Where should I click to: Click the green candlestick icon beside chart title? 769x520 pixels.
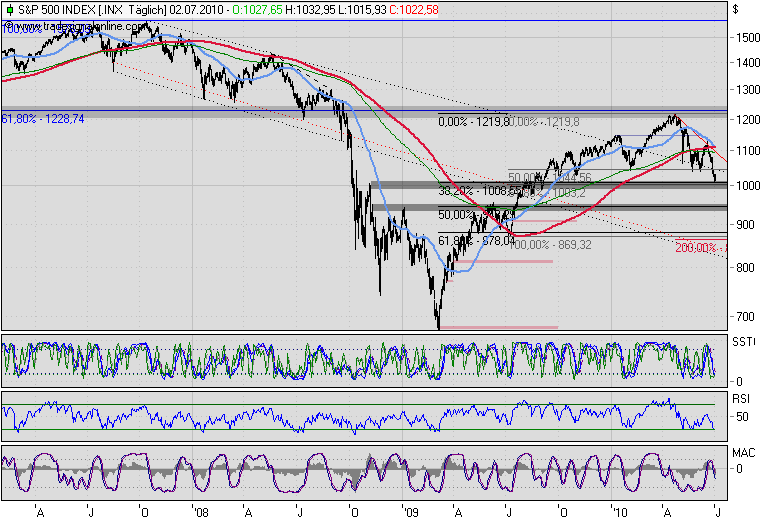[9, 10]
